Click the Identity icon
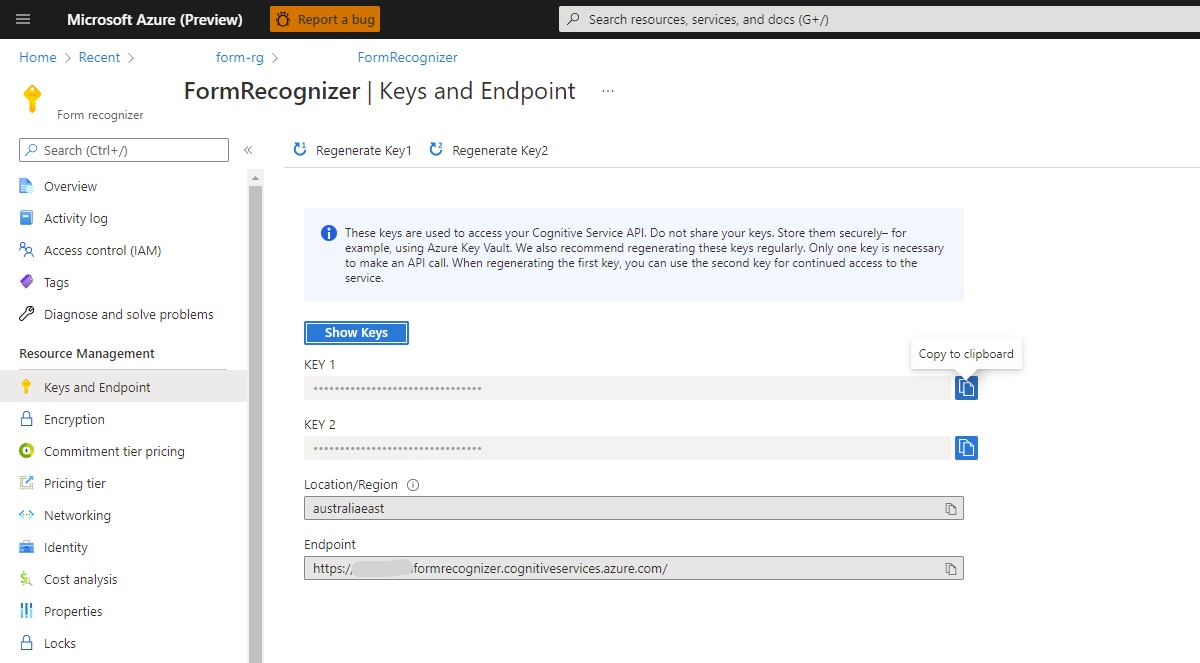Image resolution: width=1200 pixels, height=663 pixels. click(27, 547)
